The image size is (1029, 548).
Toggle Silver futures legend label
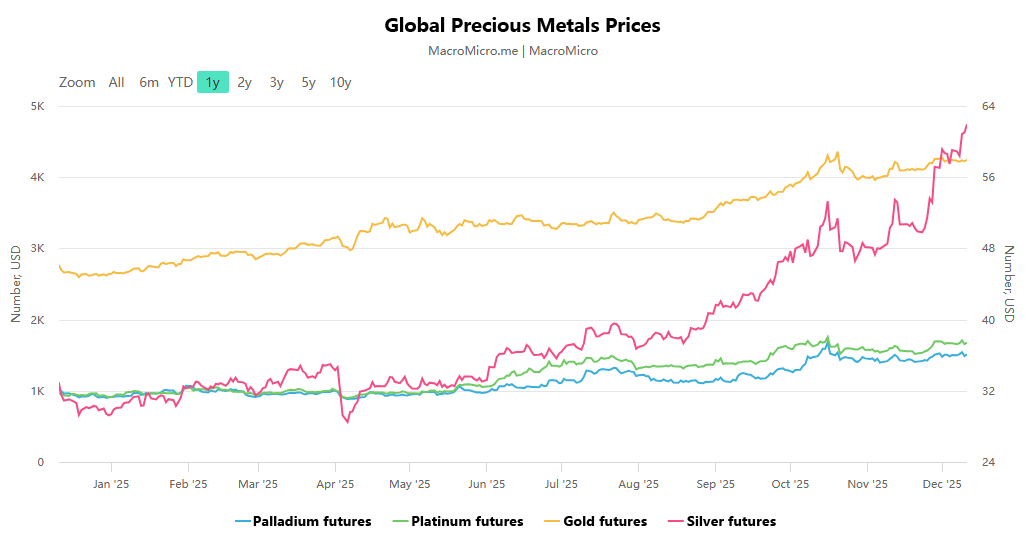(x=731, y=521)
